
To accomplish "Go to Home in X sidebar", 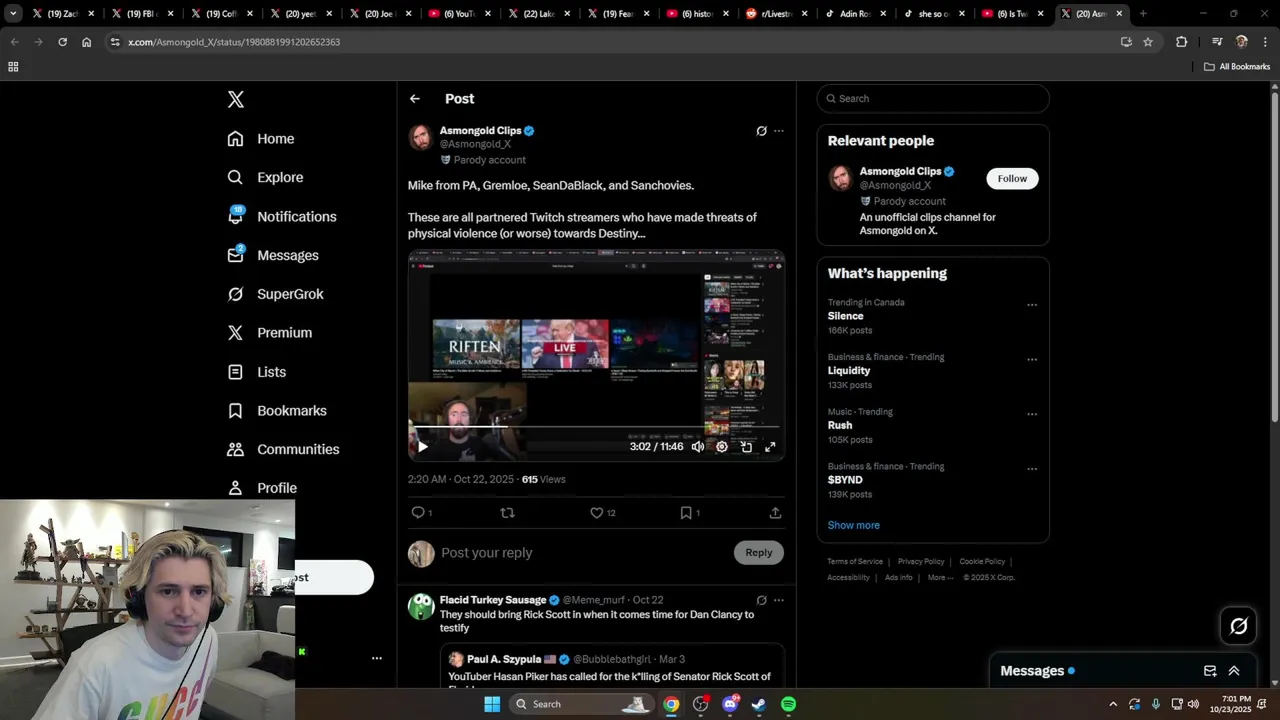I will click(261, 139).
